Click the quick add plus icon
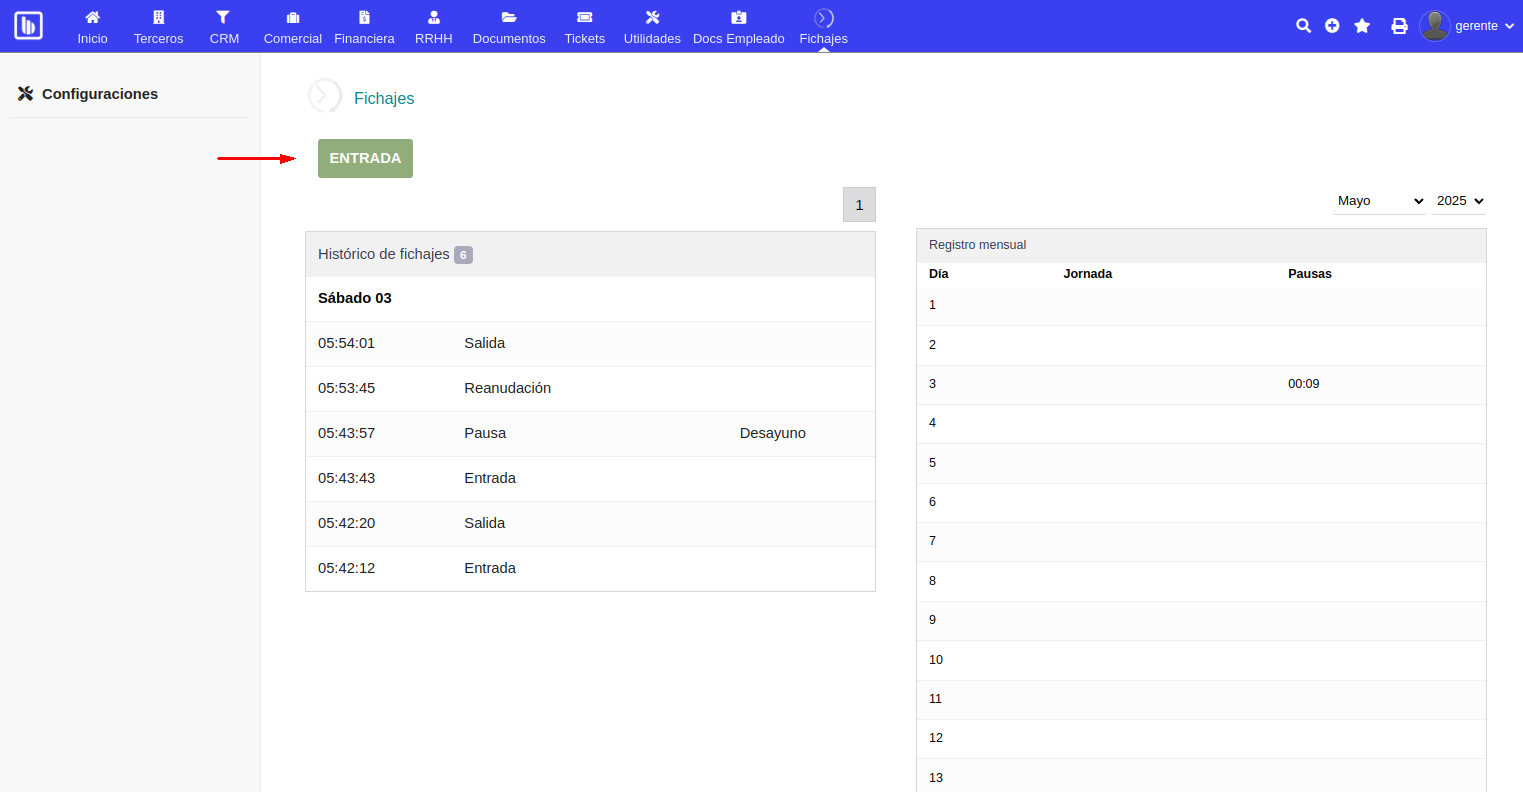The width and height of the screenshot is (1523, 792). 1332,26
